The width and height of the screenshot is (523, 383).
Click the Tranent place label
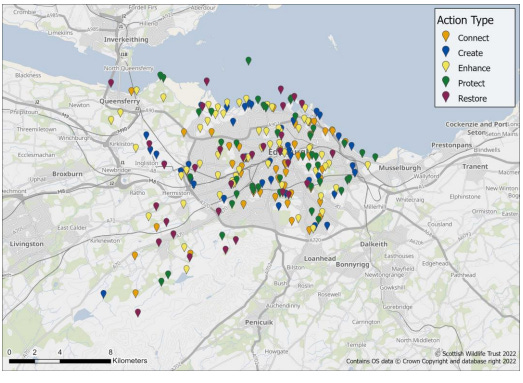[475, 166]
